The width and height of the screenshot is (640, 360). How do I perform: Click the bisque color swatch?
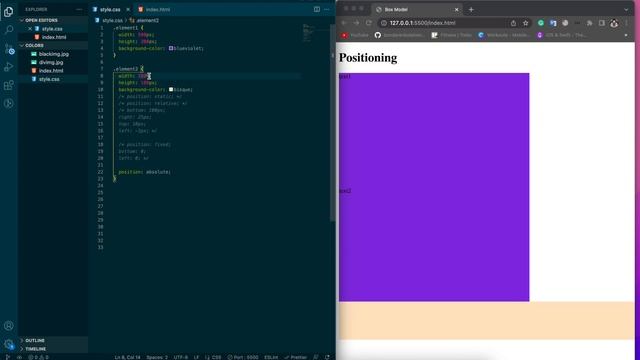(x=171, y=89)
